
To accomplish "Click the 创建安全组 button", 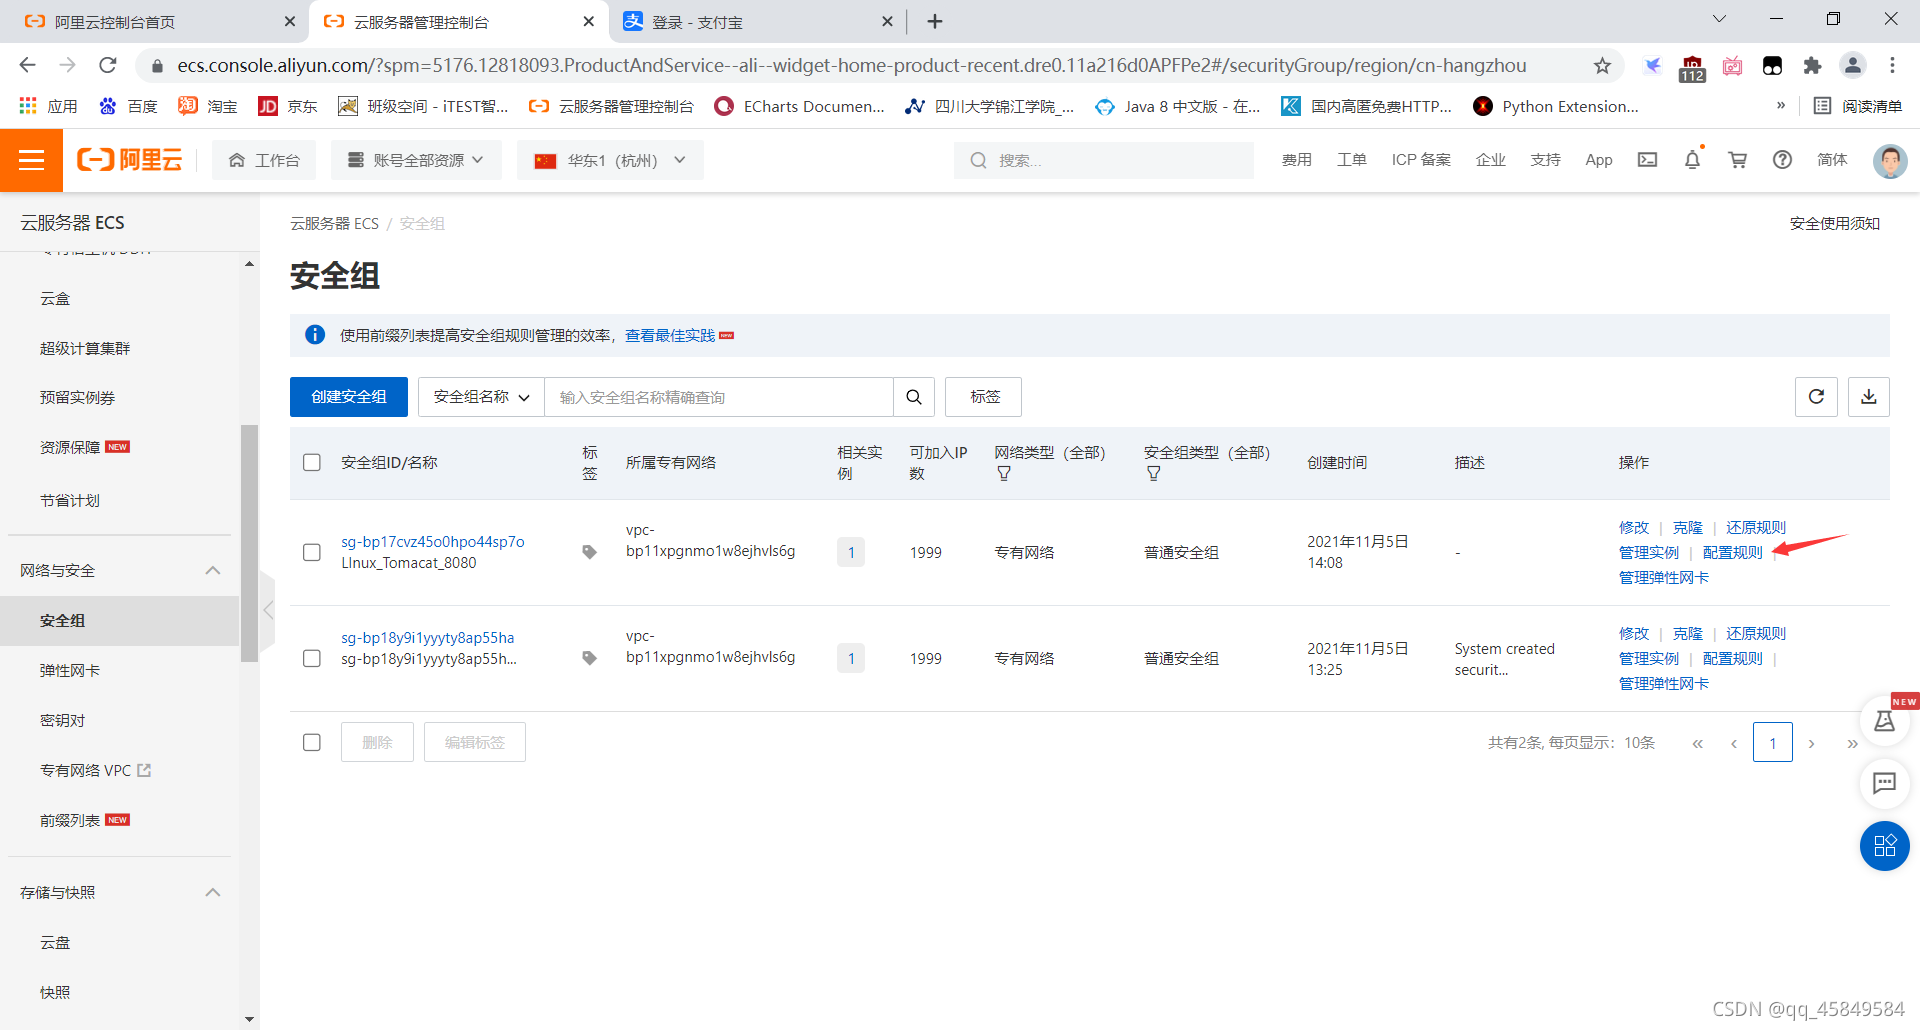I will (349, 397).
